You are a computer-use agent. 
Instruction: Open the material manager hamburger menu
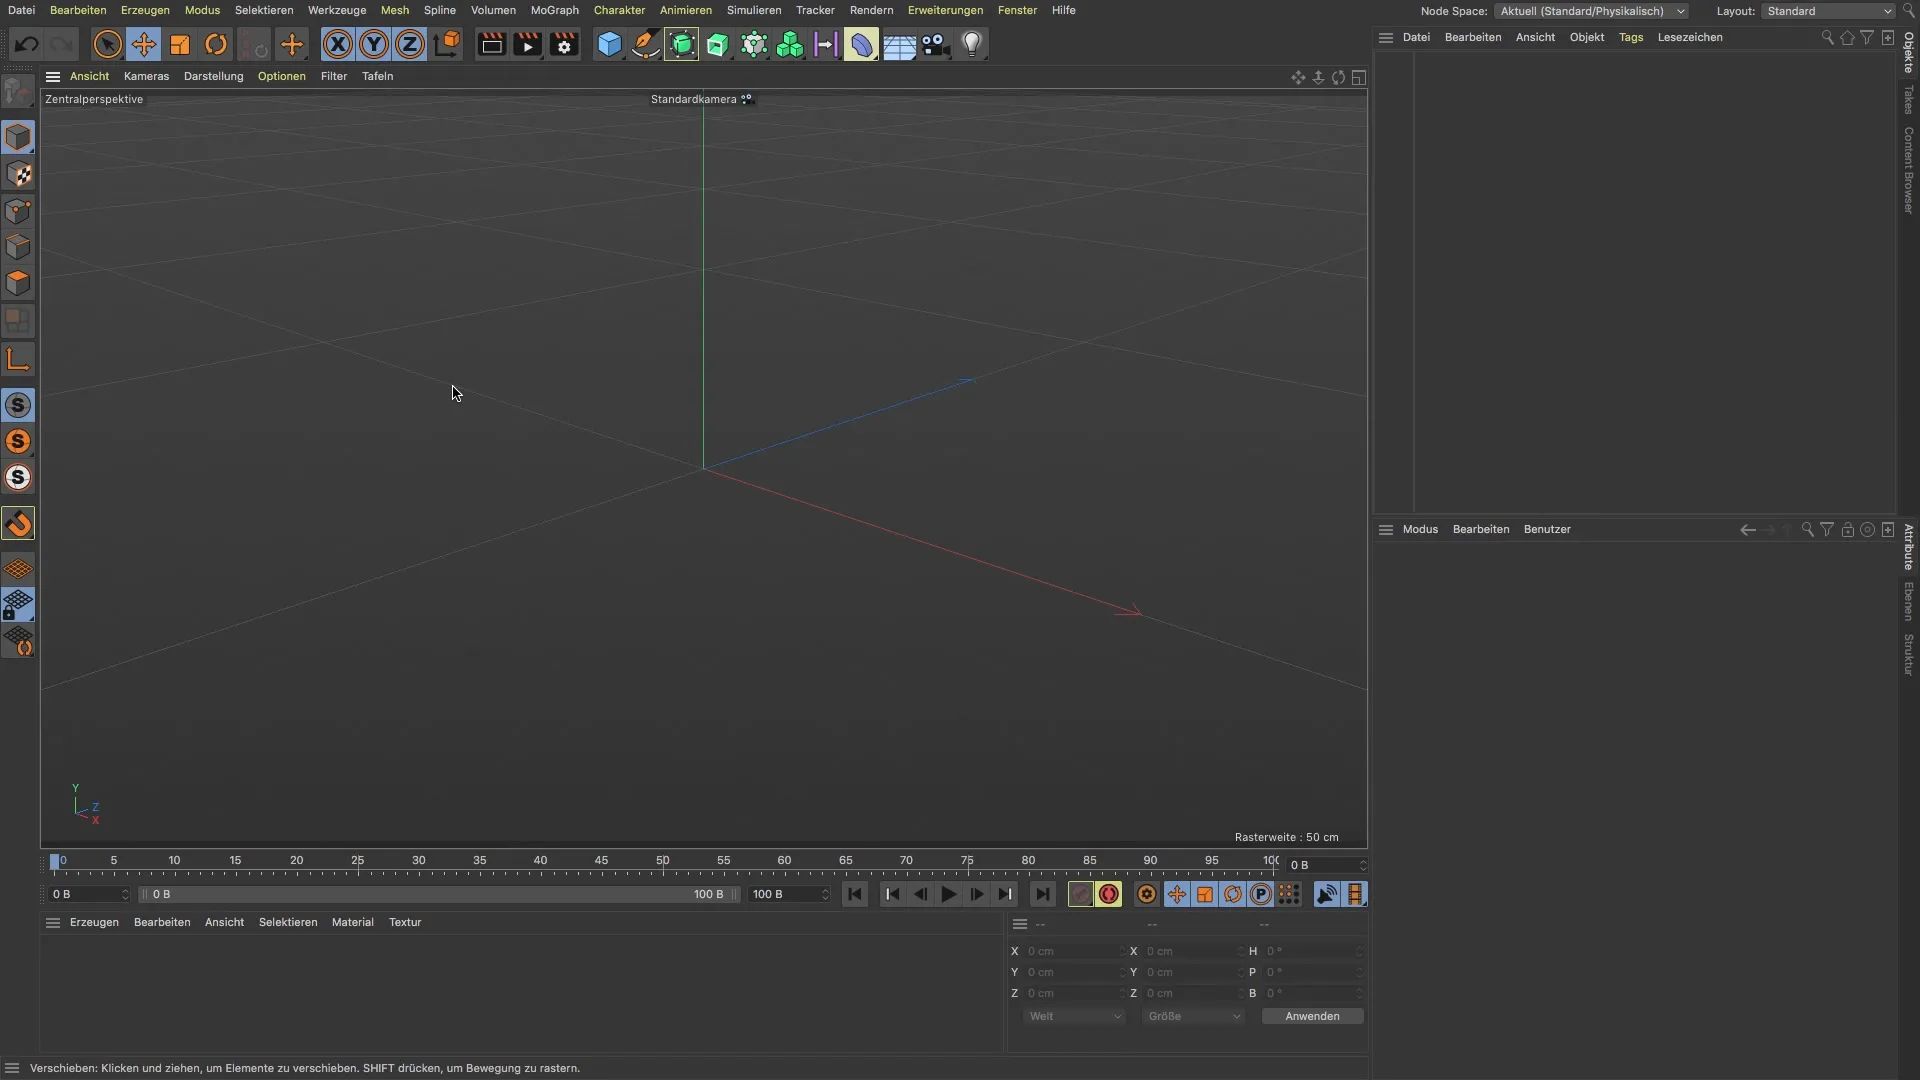tap(53, 922)
